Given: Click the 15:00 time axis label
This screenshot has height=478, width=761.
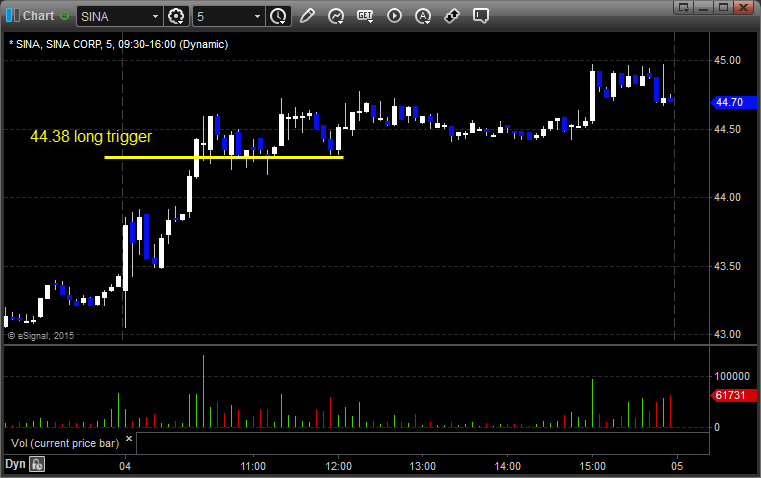Looking at the screenshot, I should (593, 466).
